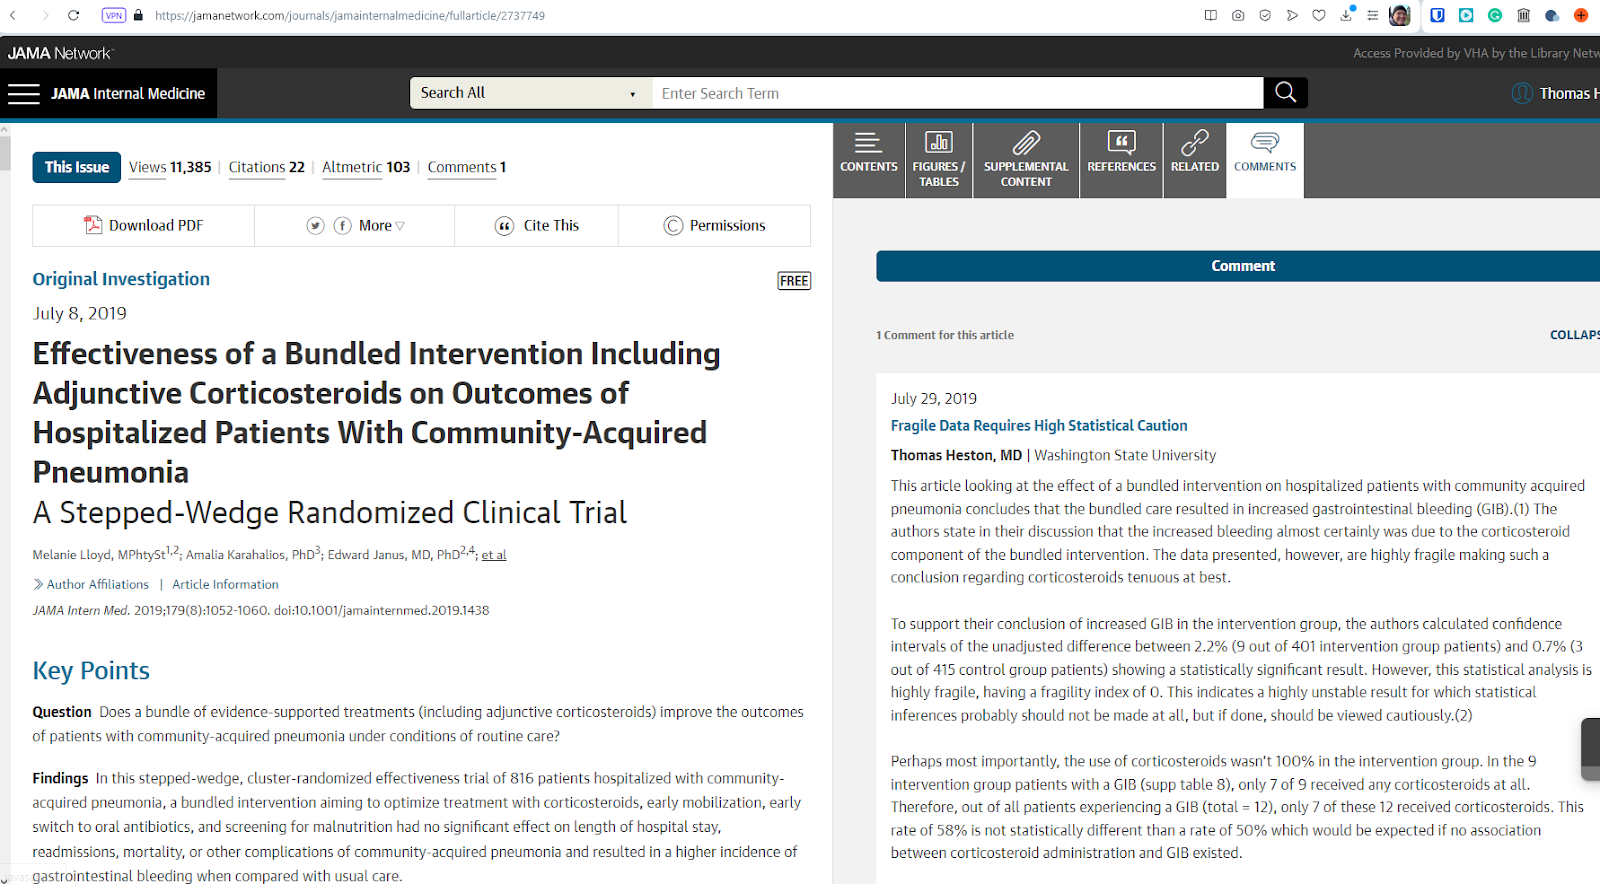This screenshot has height=884, width=1600.
Task: Open the Grammarly extension icon
Action: [1495, 15]
